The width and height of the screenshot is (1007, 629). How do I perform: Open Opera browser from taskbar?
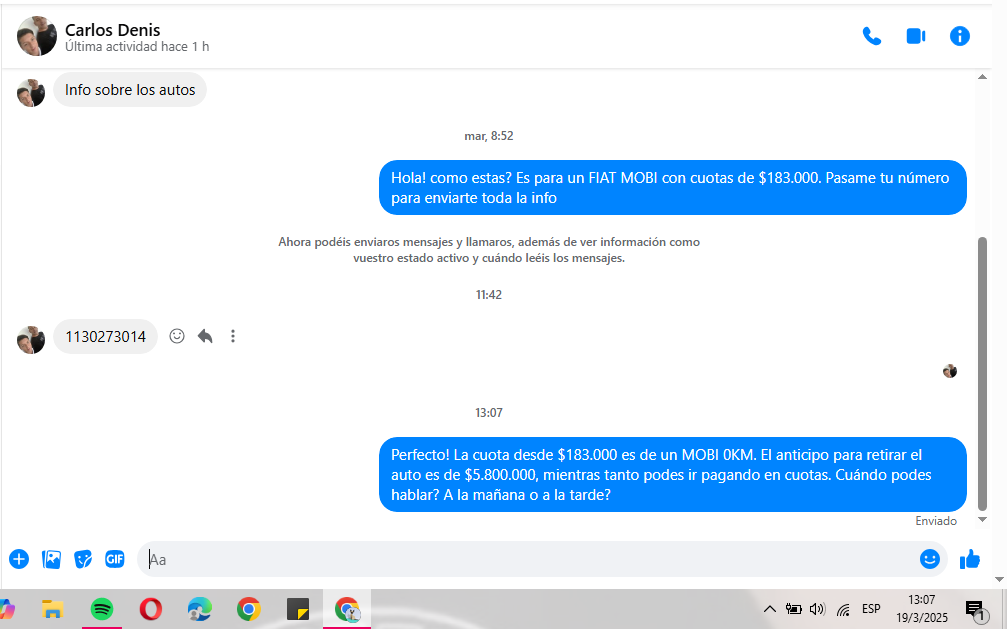point(151,609)
